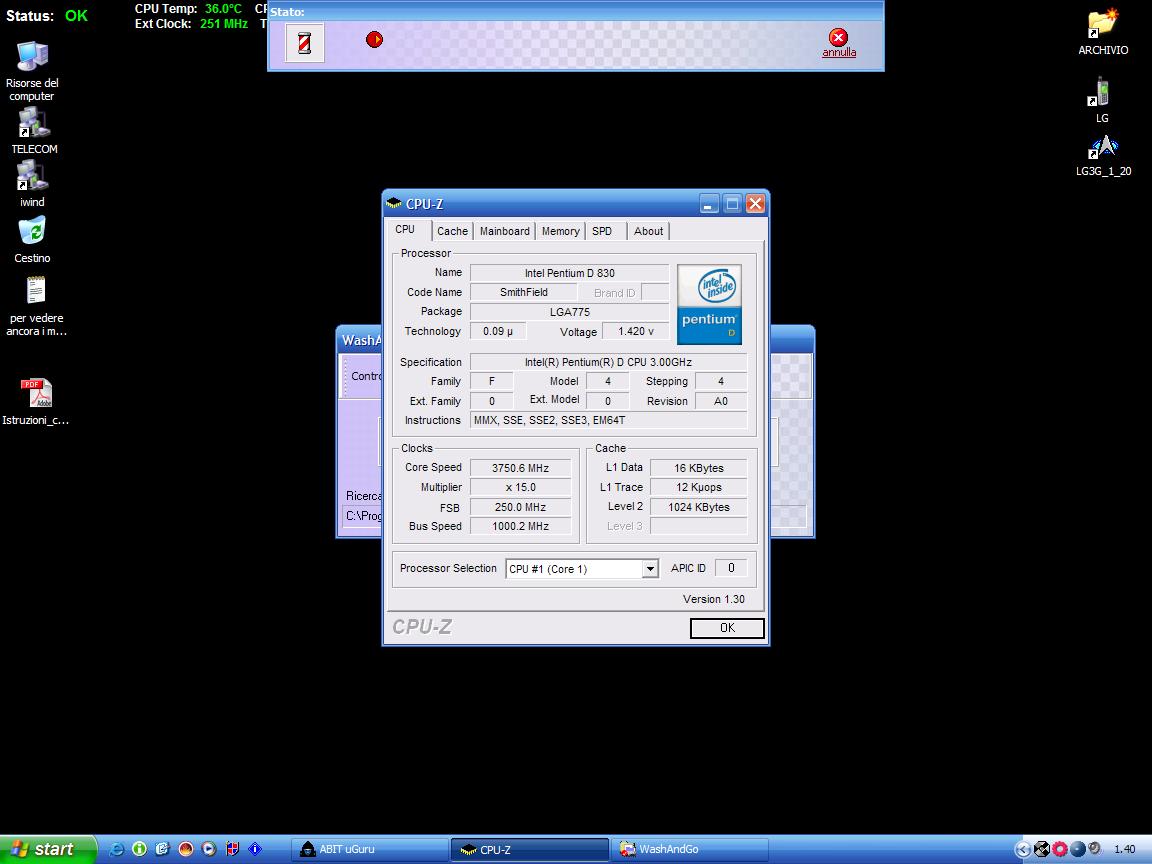
Task: Switch to WashAndGo in taskbar
Action: [x=688, y=849]
